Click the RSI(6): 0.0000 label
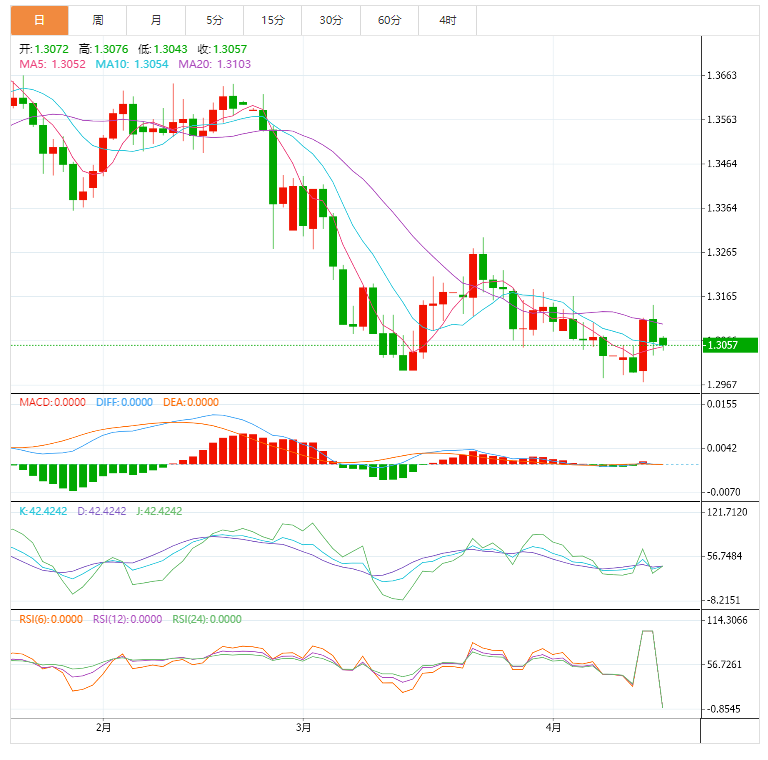 click(x=51, y=619)
